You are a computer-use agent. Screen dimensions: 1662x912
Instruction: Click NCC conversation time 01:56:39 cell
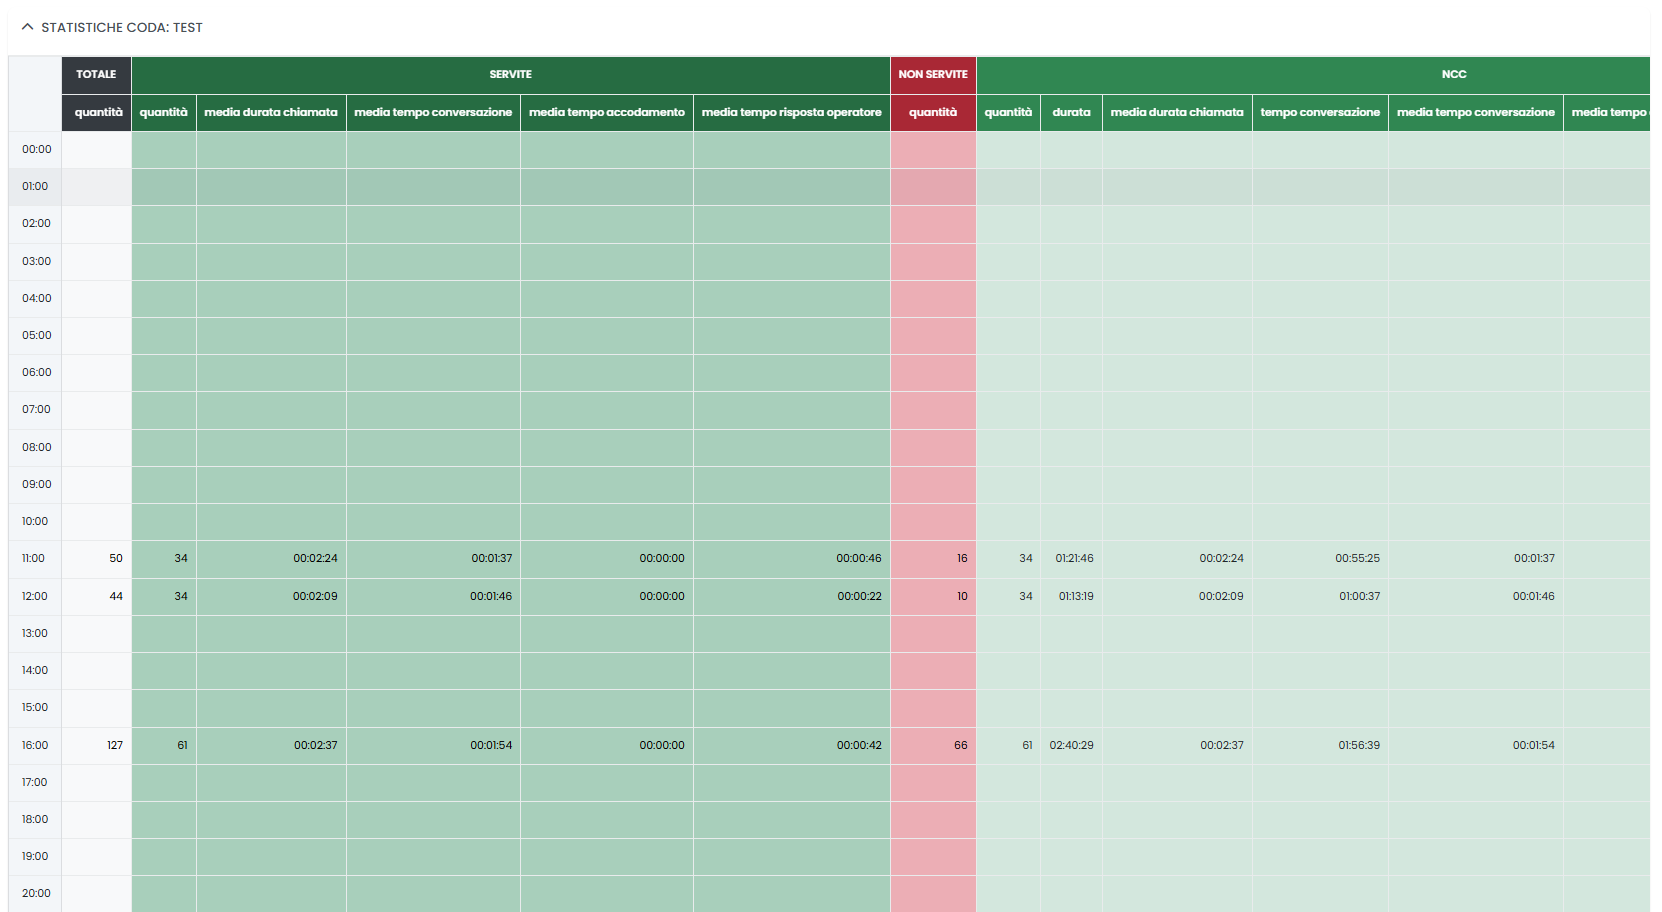coord(1358,745)
